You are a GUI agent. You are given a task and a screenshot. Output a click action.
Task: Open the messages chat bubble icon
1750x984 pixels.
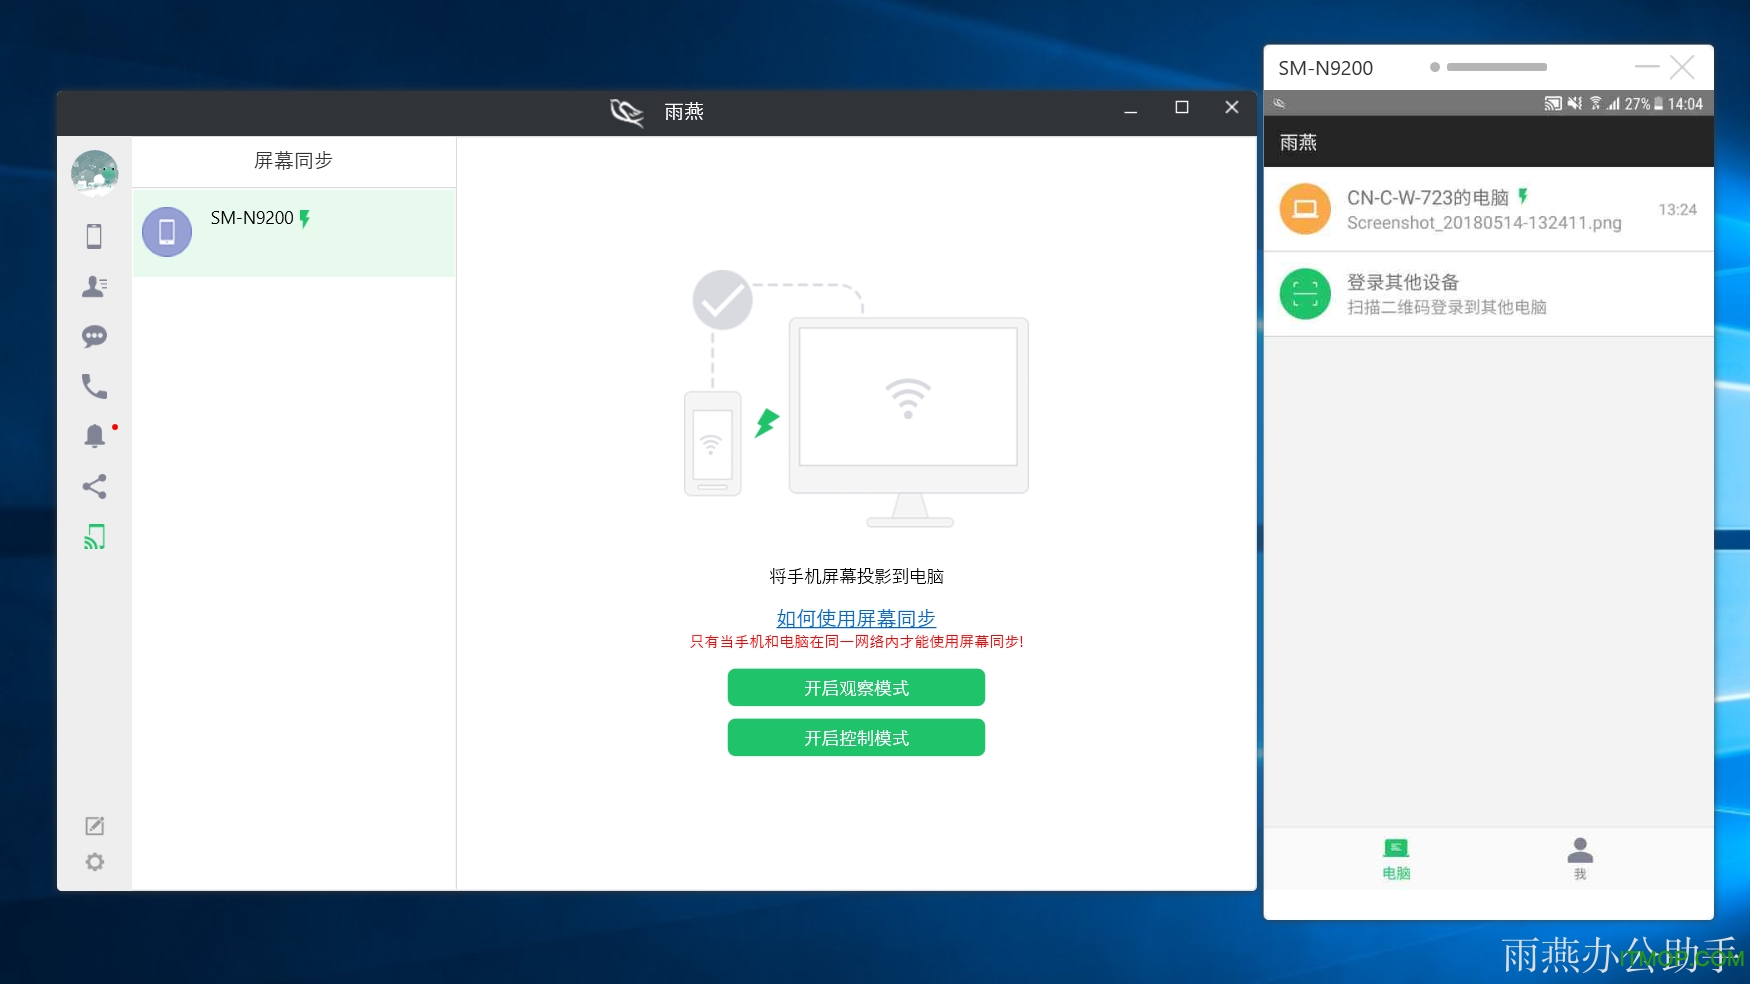94,336
